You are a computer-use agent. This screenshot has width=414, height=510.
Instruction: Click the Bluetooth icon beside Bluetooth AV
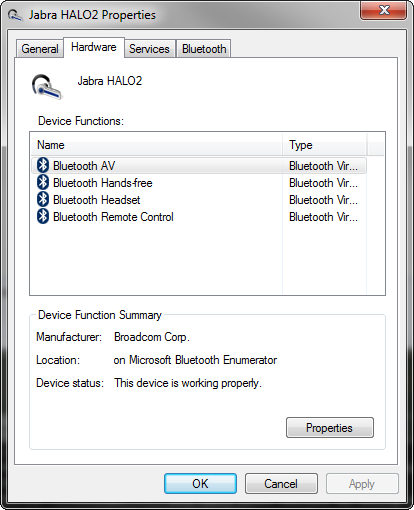tap(43, 165)
